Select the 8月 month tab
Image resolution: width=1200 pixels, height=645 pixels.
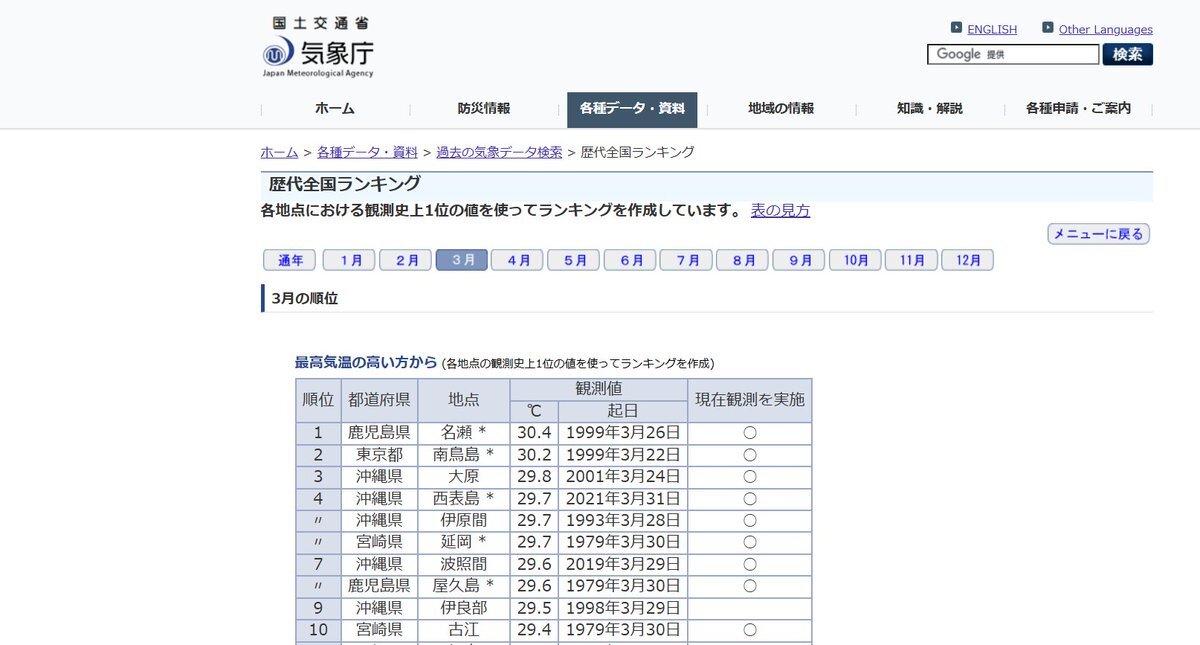point(742,260)
